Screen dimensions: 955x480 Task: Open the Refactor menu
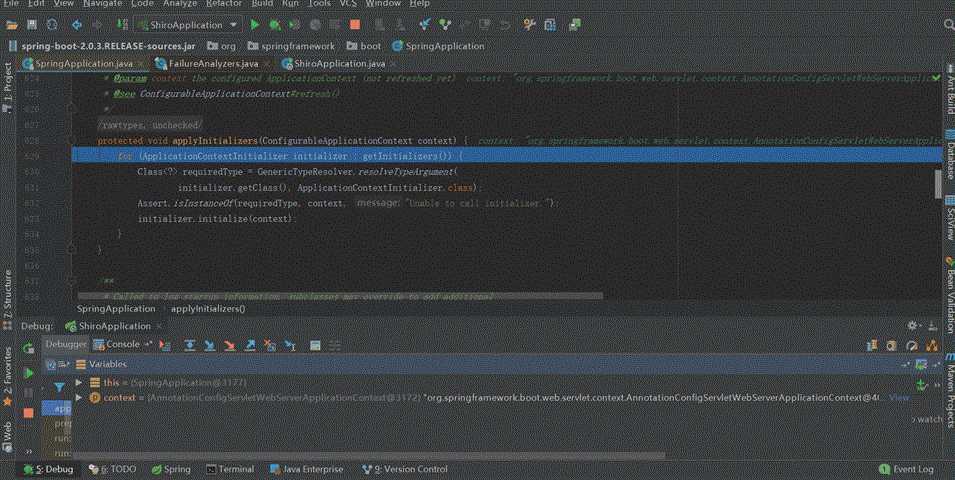224,3
